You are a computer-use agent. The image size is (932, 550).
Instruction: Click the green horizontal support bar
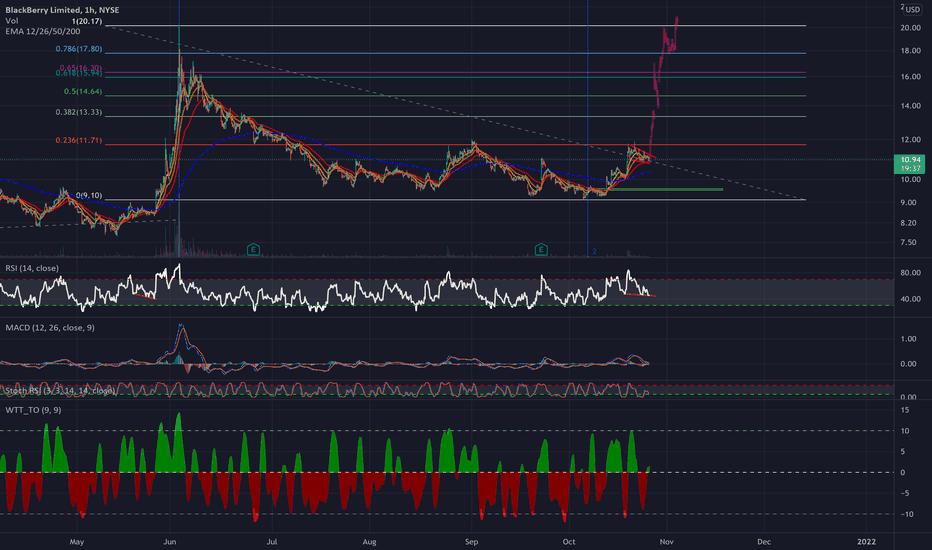(665, 190)
